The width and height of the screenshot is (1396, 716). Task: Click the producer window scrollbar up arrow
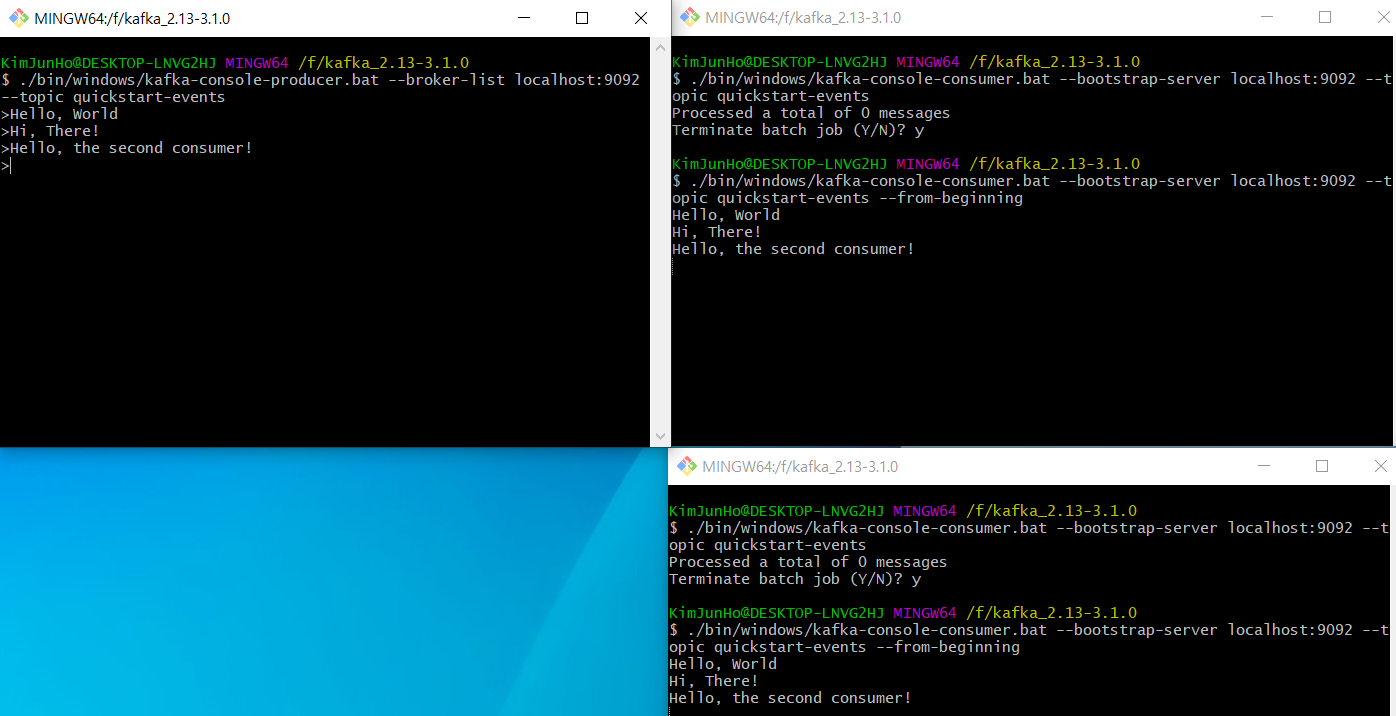coord(659,46)
